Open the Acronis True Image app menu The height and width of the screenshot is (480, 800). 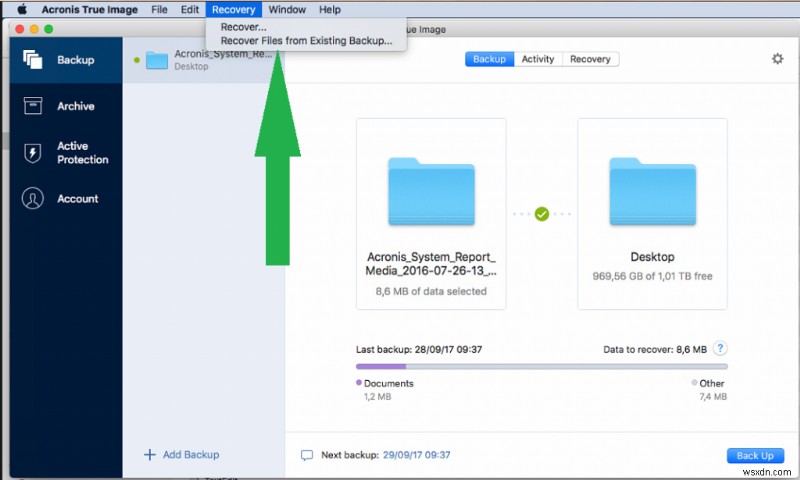point(90,9)
